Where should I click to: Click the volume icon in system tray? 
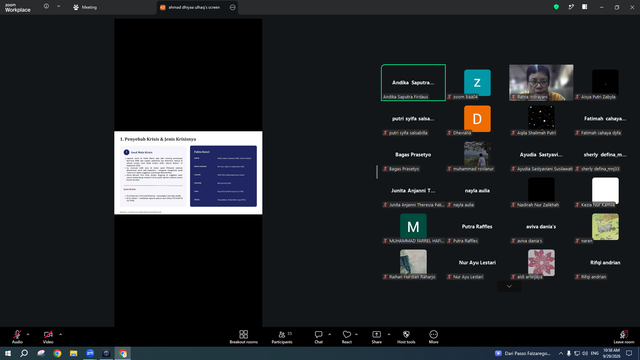[585, 353]
